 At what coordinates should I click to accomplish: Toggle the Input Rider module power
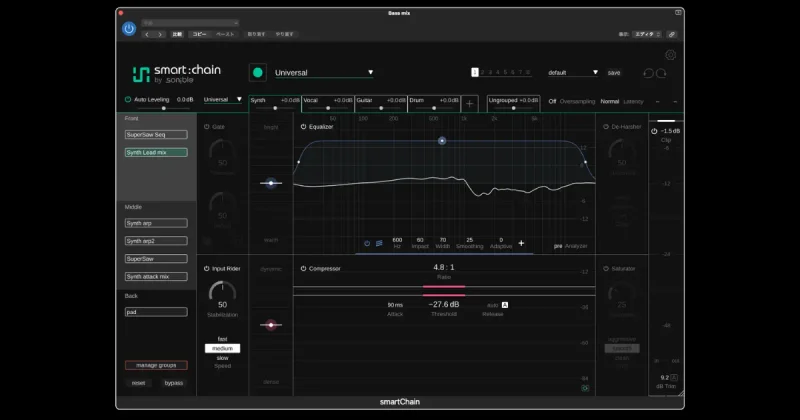click(x=207, y=268)
